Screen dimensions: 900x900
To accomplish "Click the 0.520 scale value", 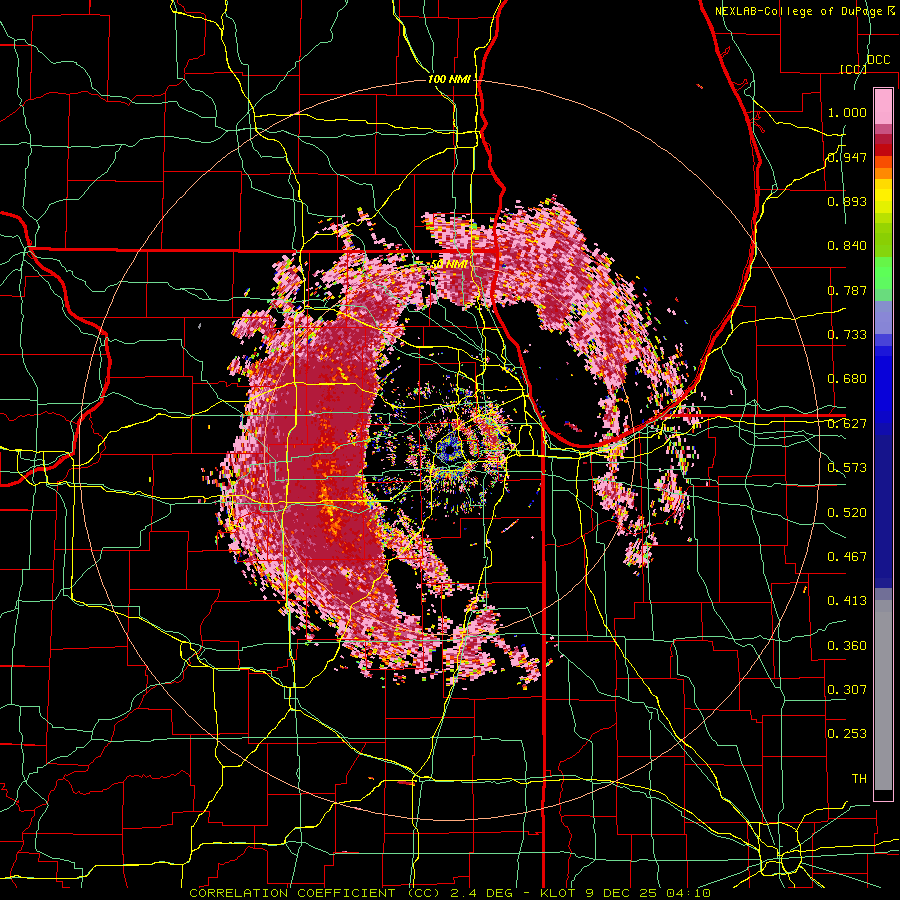I will tap(847, 513).
